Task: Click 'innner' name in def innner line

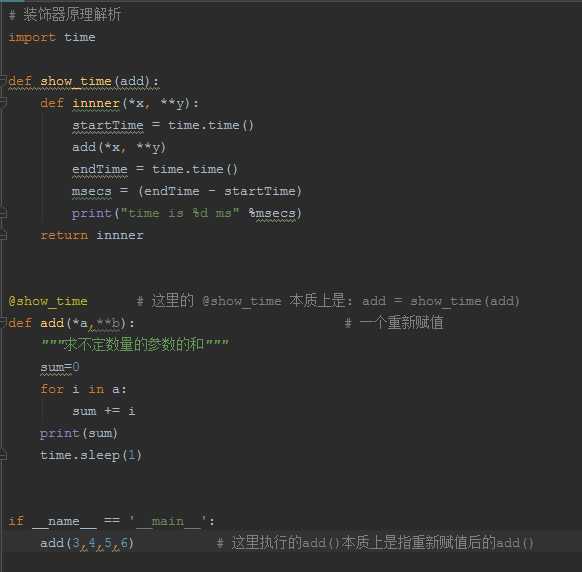Action: point(96,103)
